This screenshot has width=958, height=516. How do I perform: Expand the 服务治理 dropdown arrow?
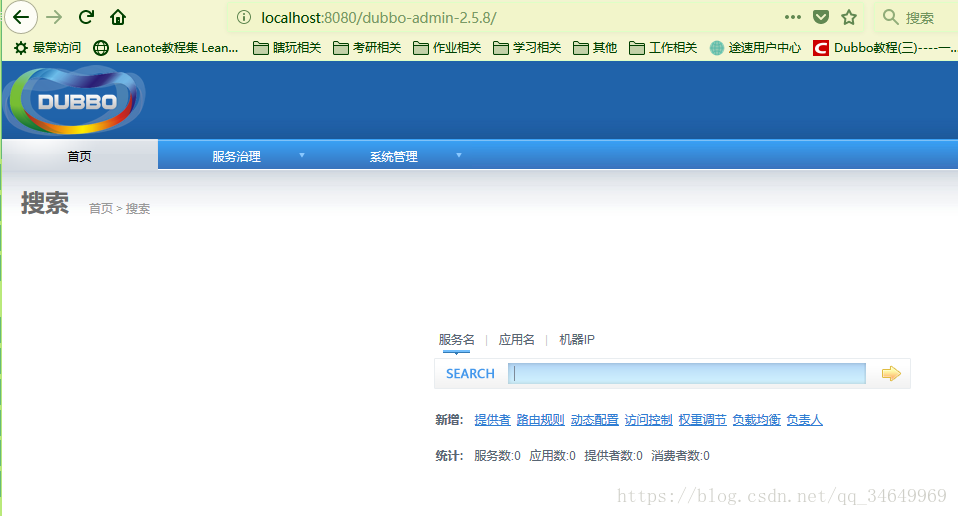(x=302, y=155)
